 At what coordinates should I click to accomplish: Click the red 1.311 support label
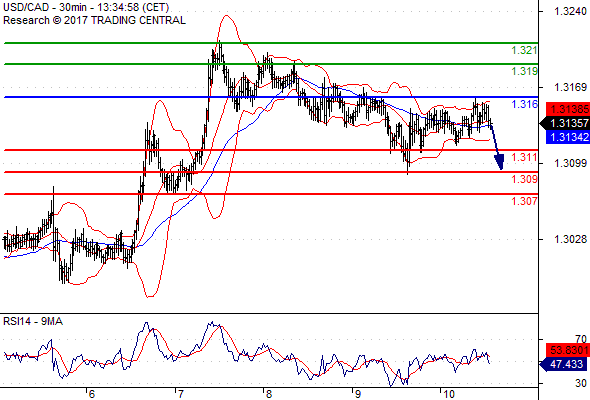524,157
